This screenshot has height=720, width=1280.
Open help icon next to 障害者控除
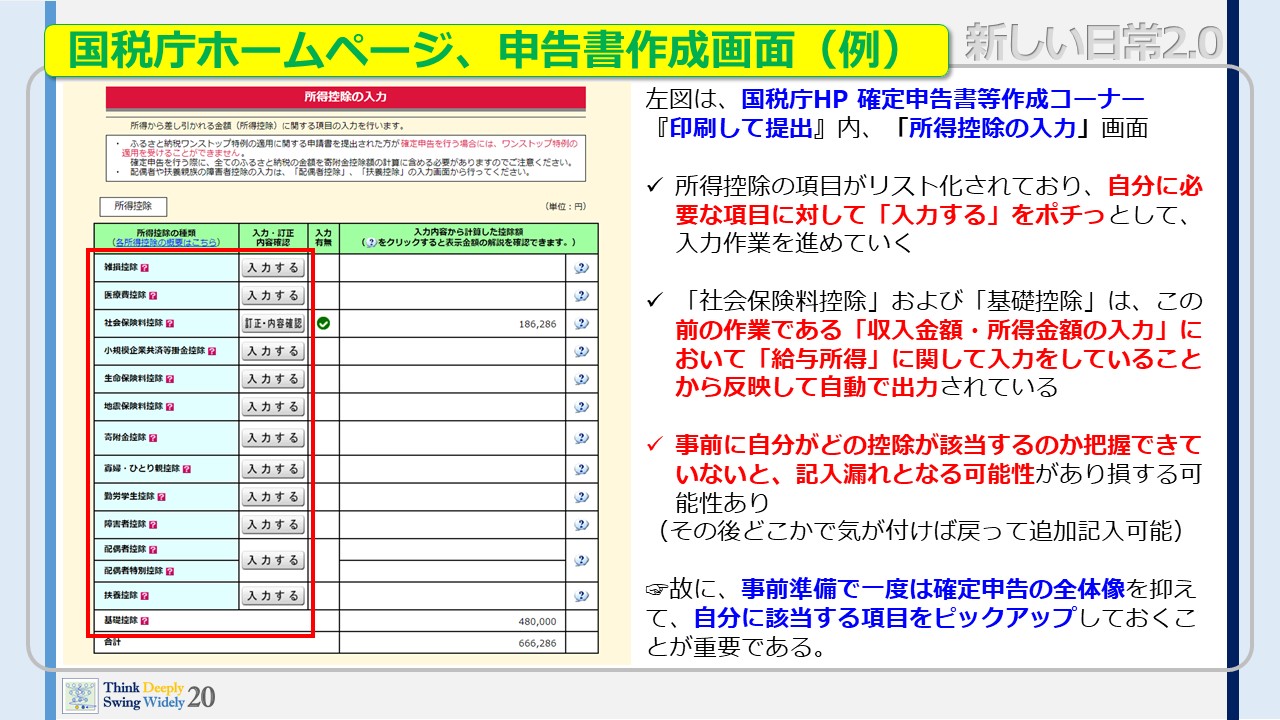(153, 525)
